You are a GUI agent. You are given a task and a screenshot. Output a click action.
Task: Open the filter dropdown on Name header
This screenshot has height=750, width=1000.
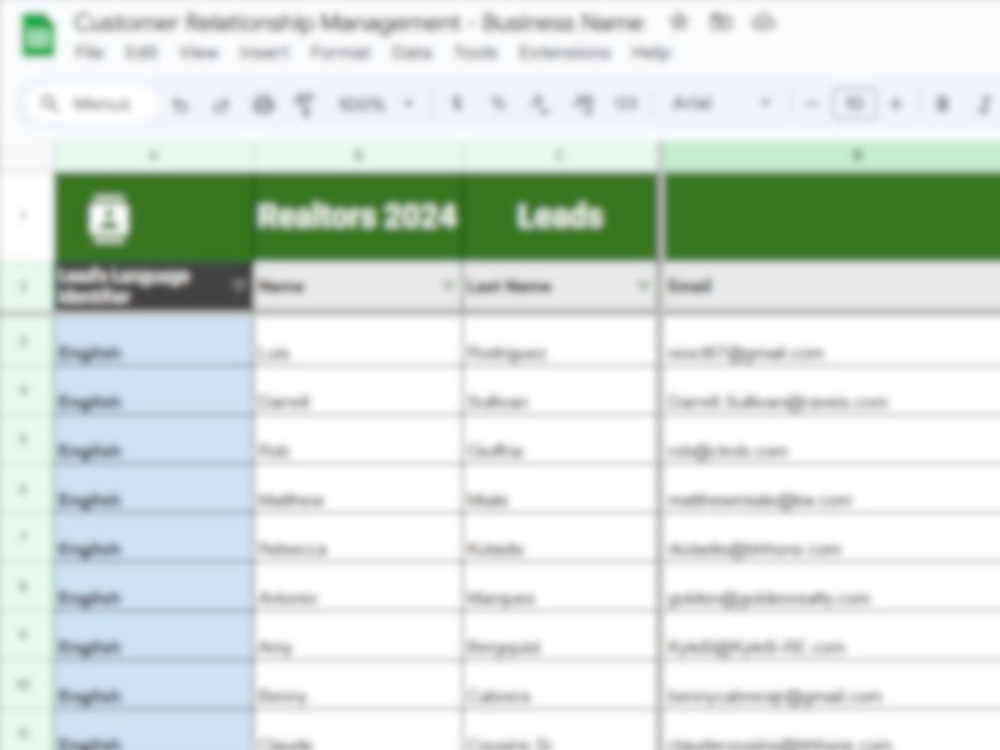(448, 285)
